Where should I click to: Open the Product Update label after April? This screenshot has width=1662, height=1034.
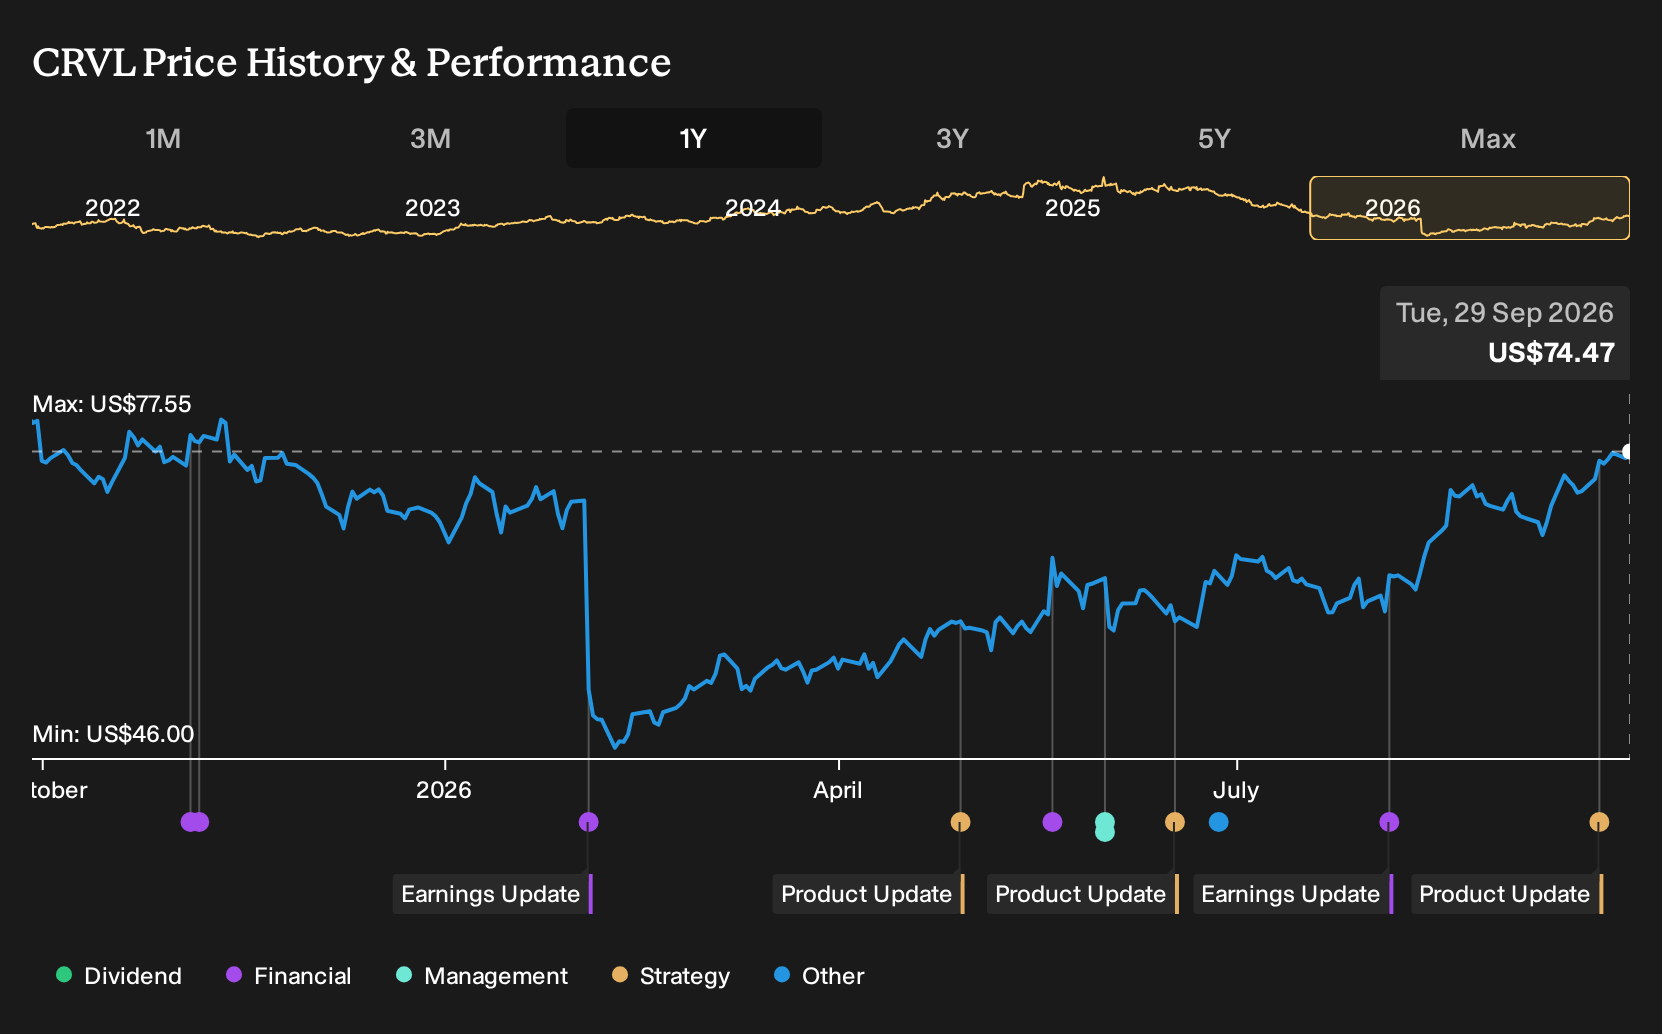(x=869, y=894)
